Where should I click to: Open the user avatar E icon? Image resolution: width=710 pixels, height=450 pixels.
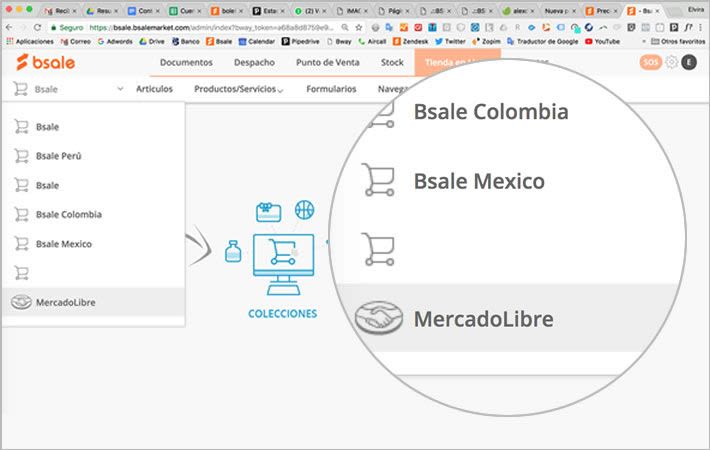pos(689,62)
